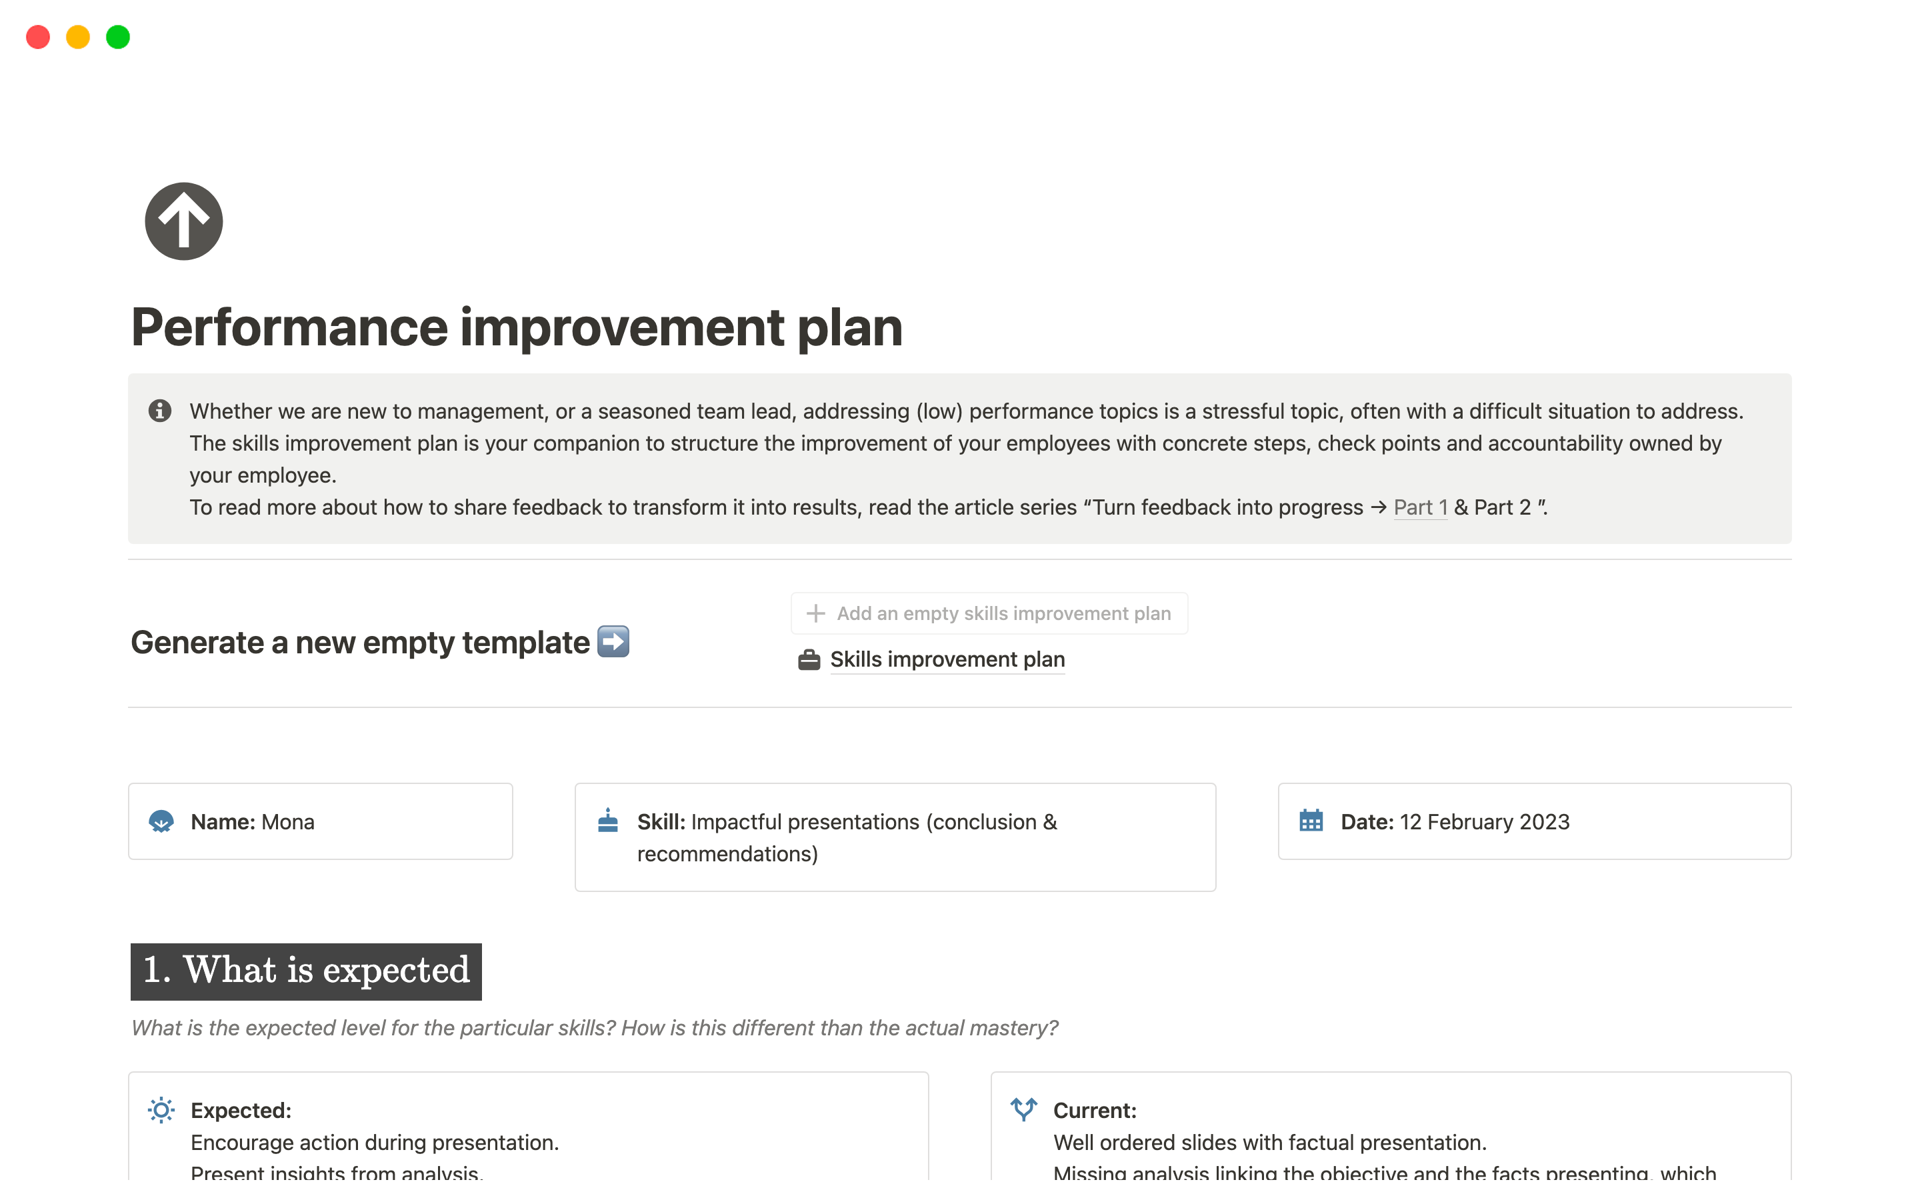Click the blue avatar icon next to Name
Viewport: 1920px width, 1200px height.
[161, 821]
